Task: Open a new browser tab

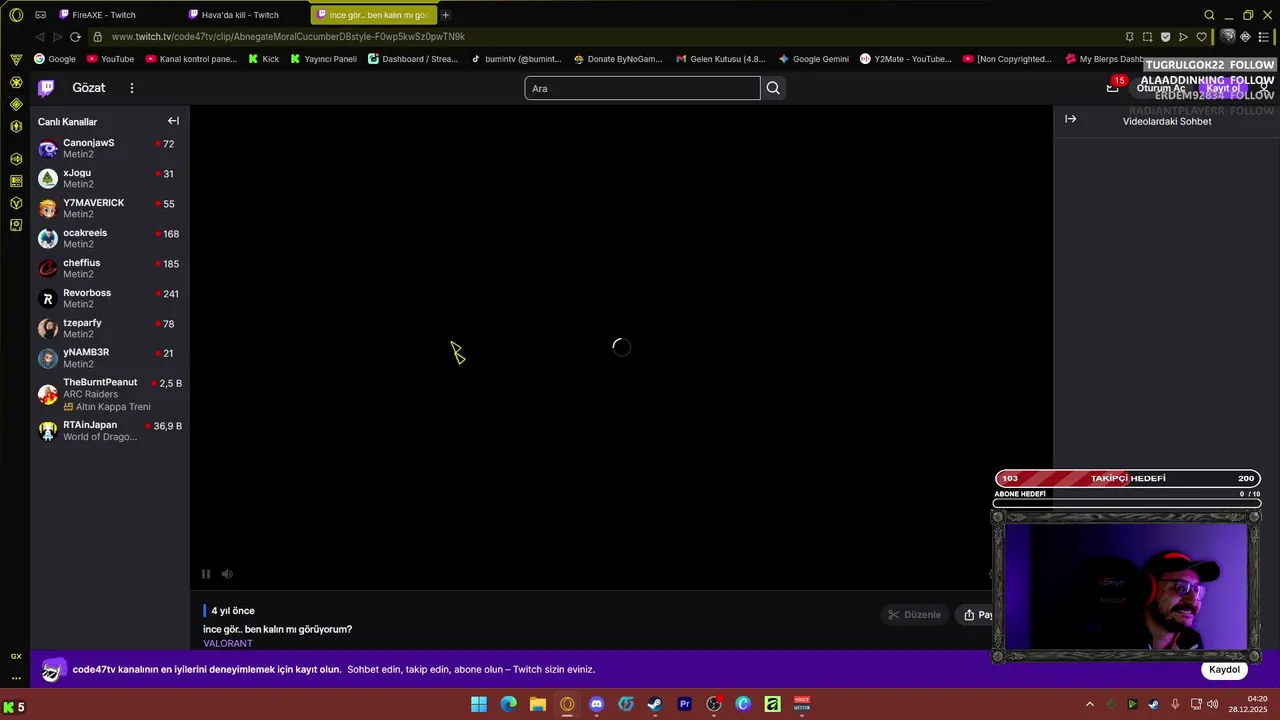Action: pyautogui.click(x=446, y=15)
